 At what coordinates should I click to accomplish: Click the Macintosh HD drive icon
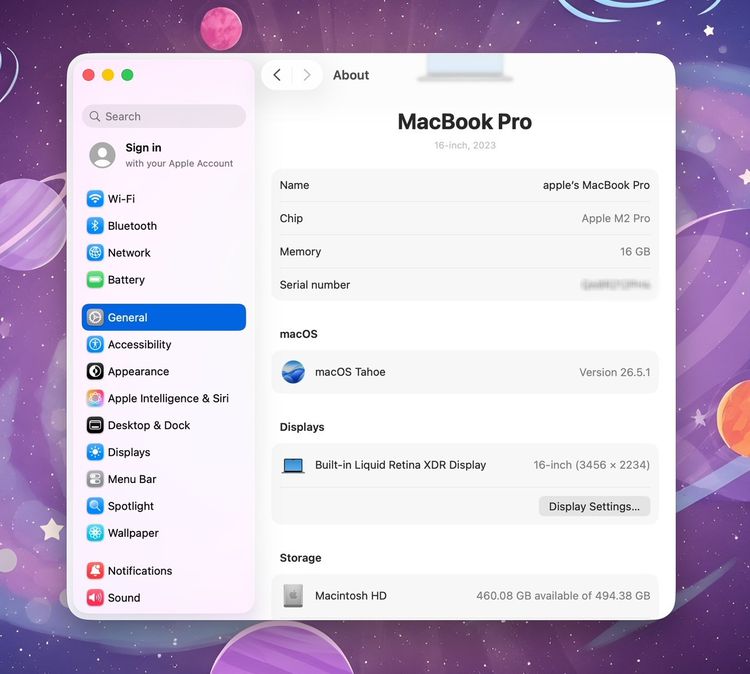click(293, 596)
